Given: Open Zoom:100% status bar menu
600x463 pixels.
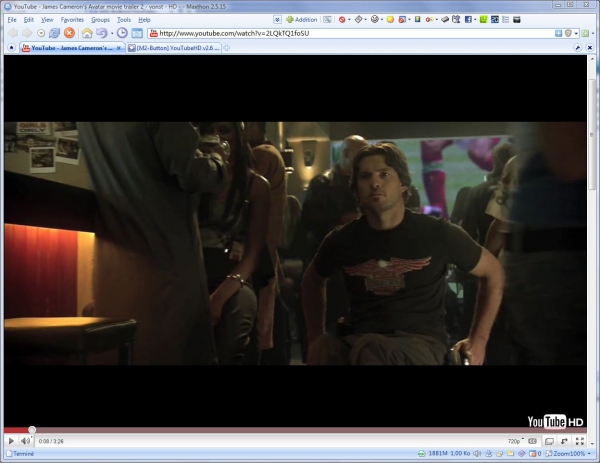Looking at the screenshot, I should (568, 454).
